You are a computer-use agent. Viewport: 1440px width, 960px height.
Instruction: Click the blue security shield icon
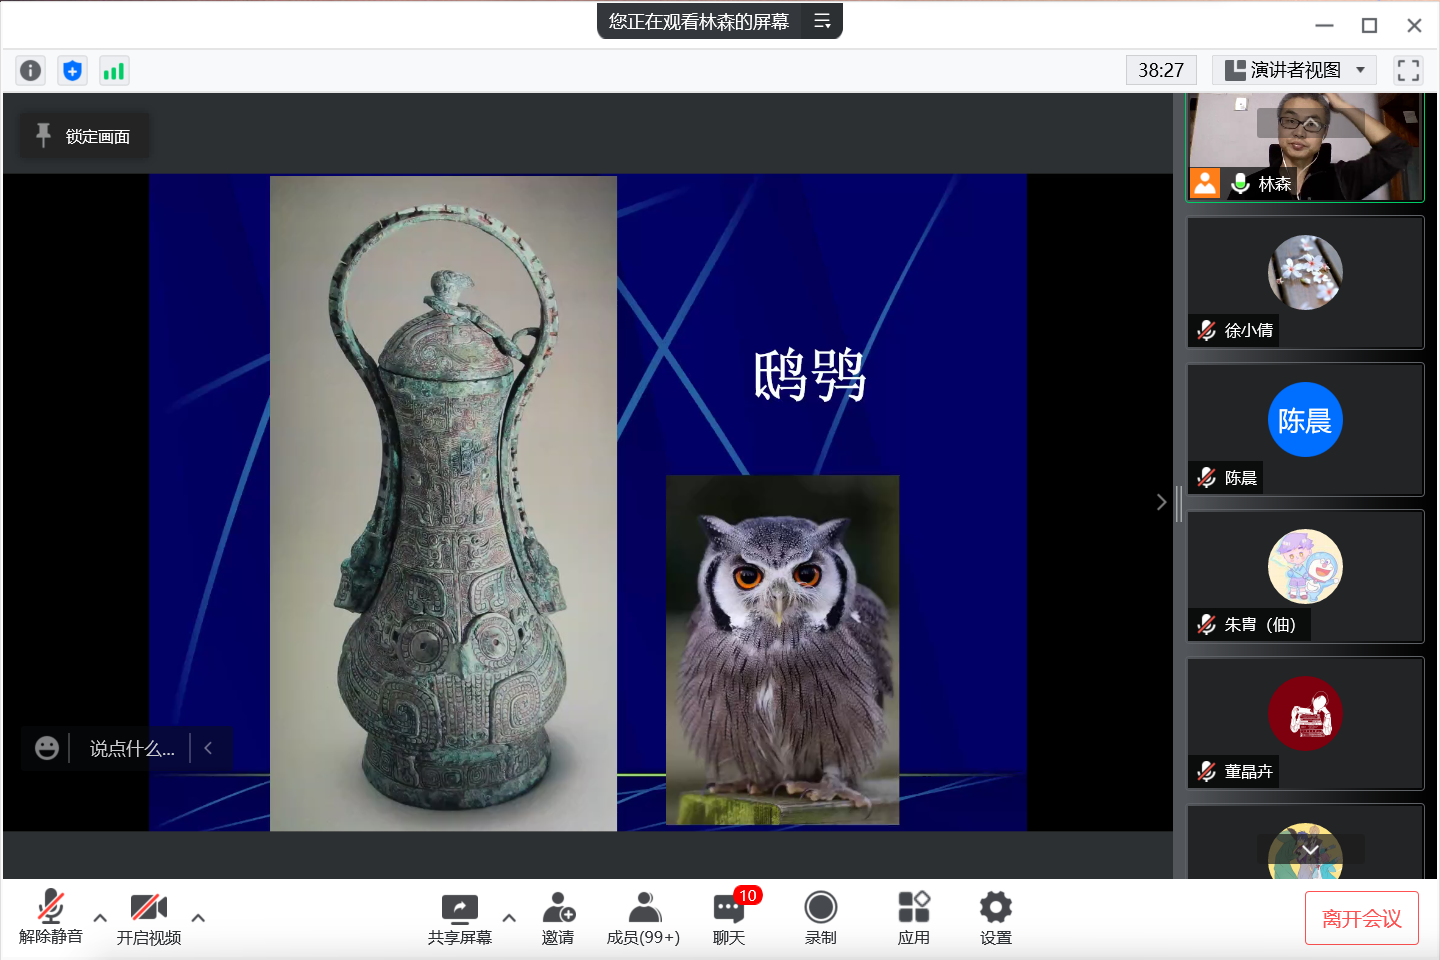point(72,70)
